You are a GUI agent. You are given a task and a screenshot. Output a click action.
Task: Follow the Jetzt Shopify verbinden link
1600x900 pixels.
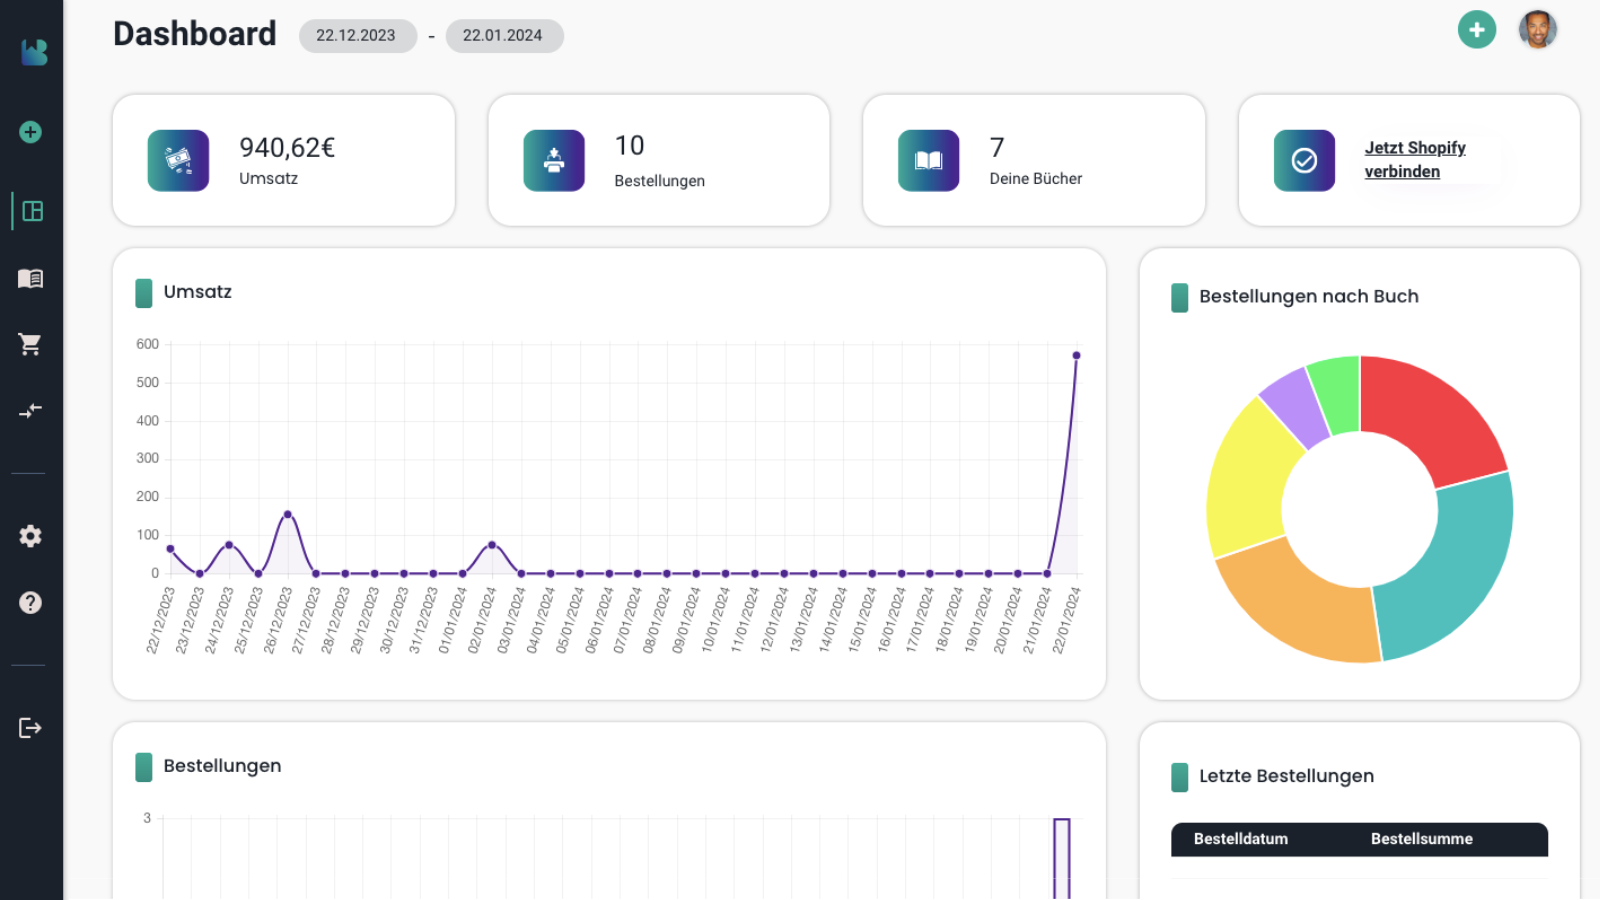coord(1414,160)
